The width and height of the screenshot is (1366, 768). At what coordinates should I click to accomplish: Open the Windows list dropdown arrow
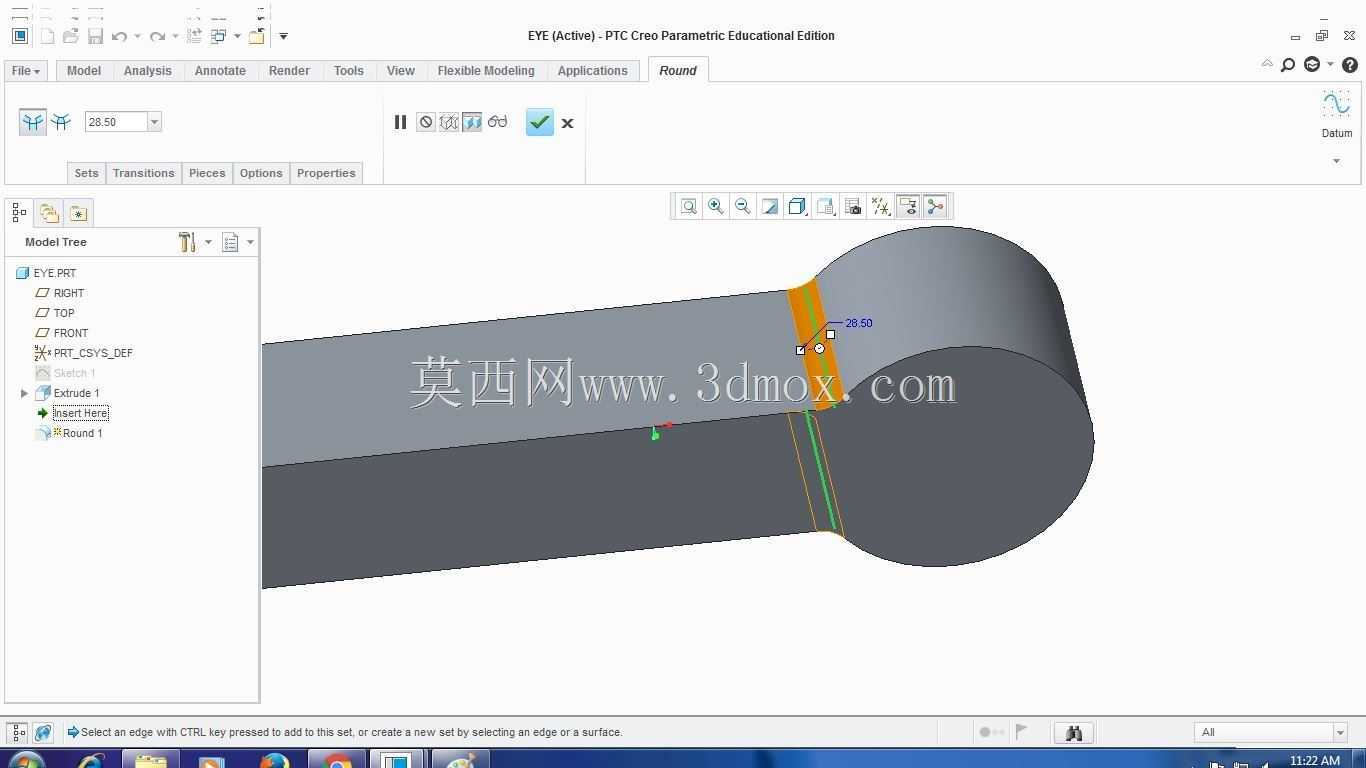pyautogui.click(x=237, y=37)
